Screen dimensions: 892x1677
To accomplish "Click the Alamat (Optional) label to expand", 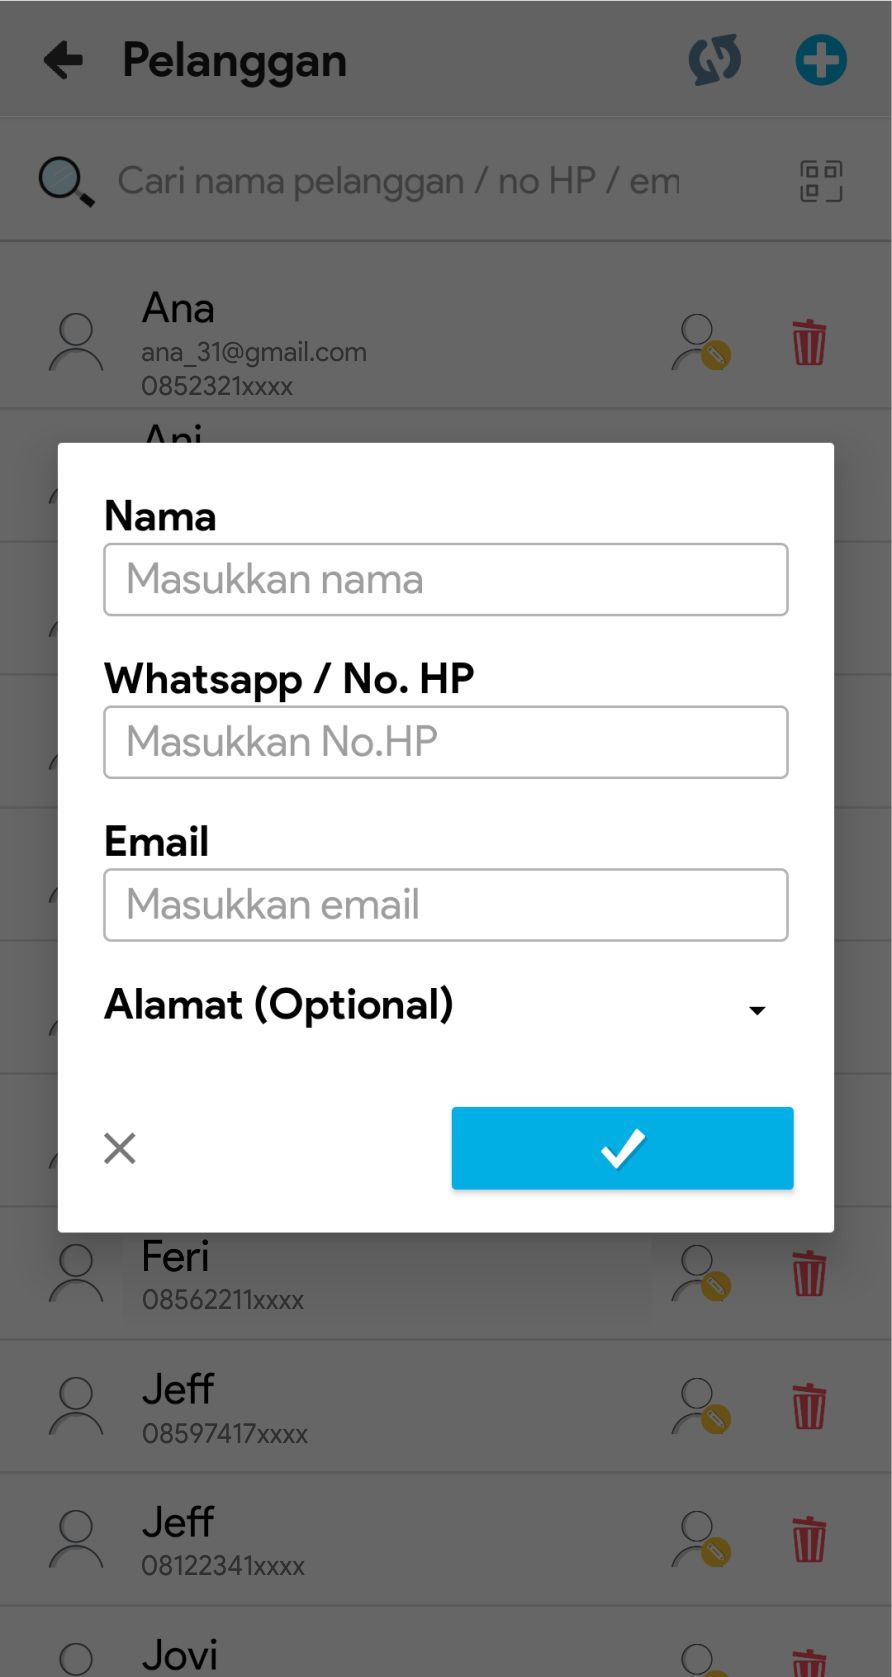I will pos(279,1005).
